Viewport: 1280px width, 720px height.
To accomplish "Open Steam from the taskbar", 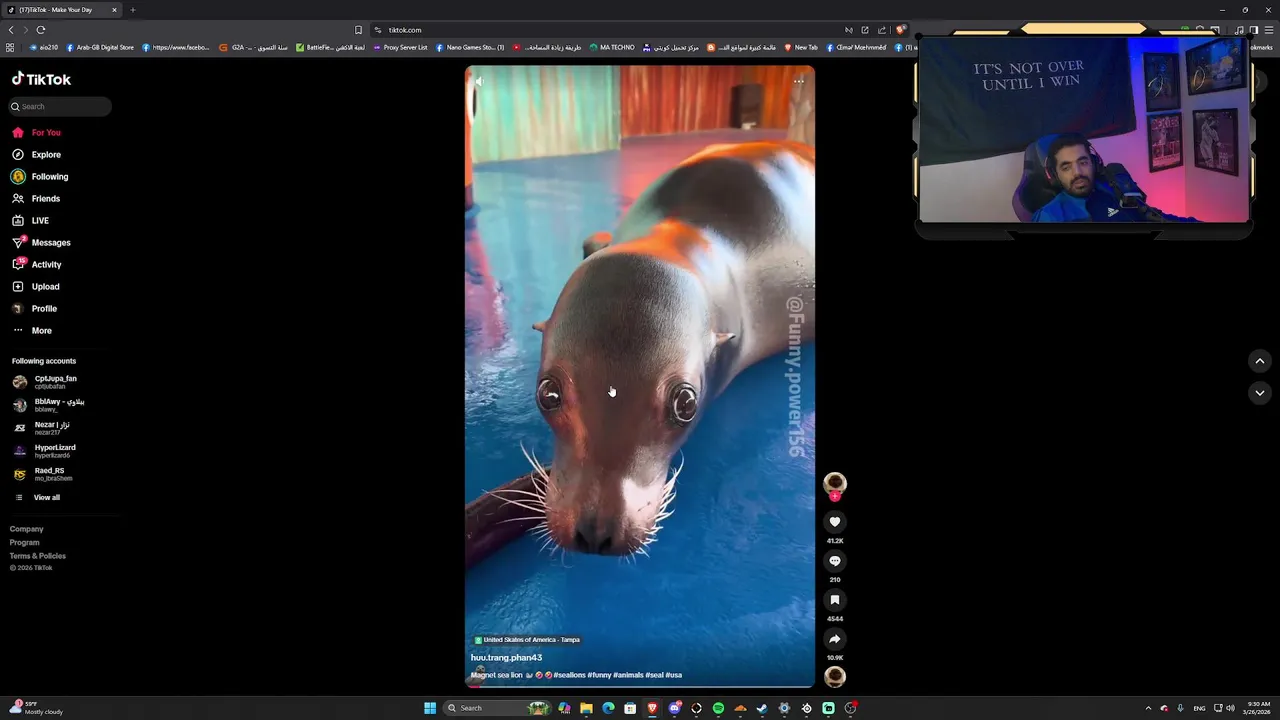I will 762,708.
